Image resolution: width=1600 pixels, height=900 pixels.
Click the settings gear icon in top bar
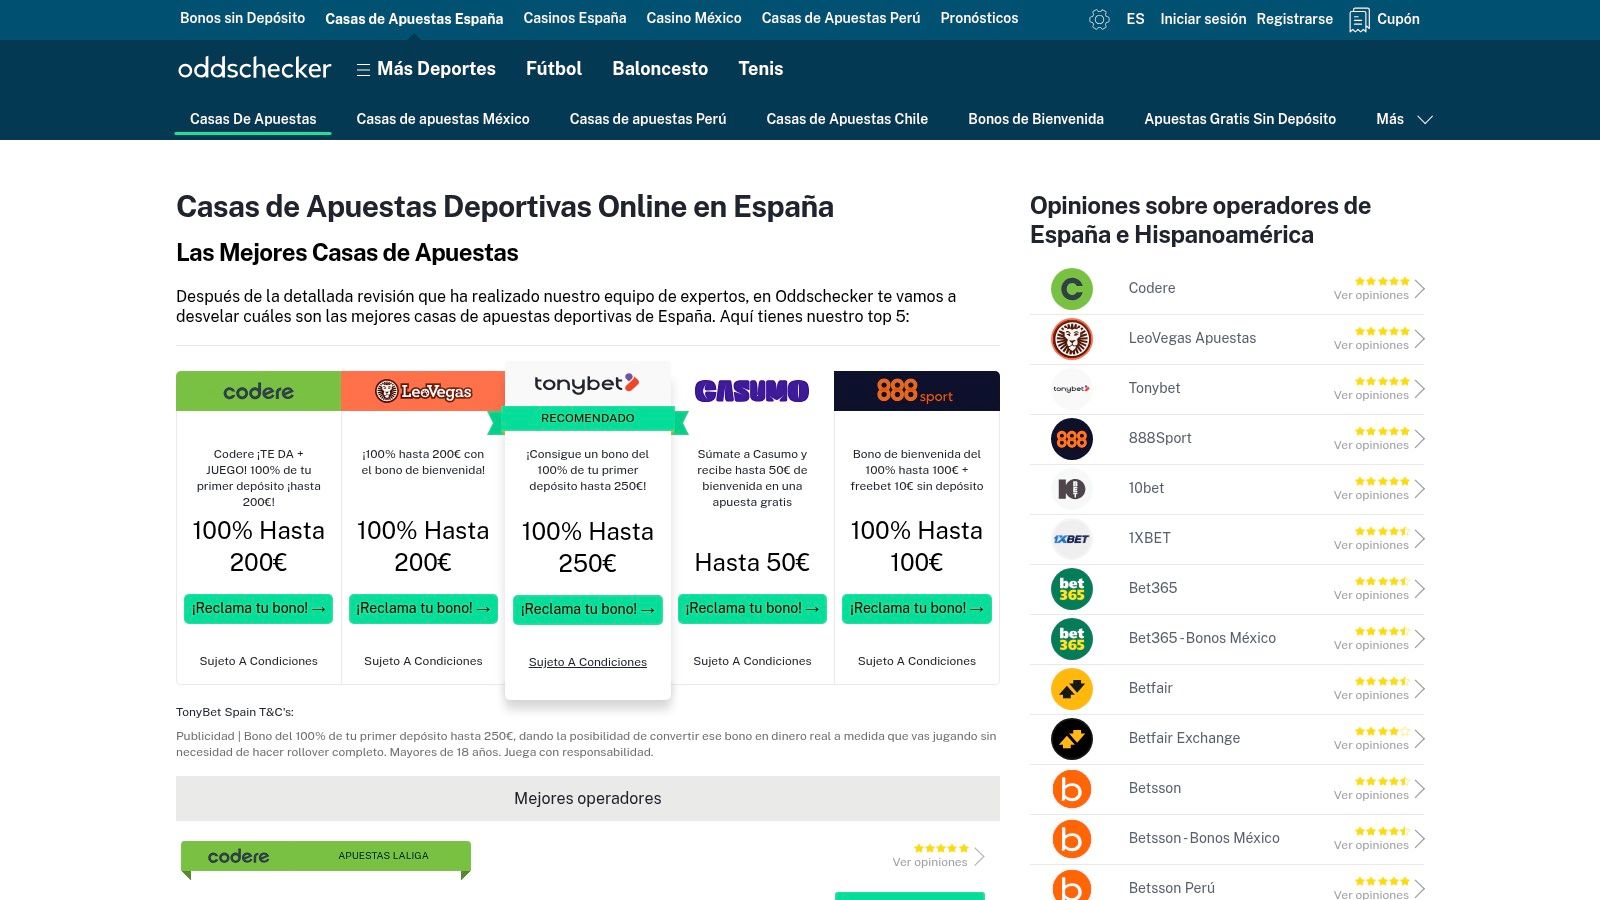pyautogui.click(x=1099, y=19)
